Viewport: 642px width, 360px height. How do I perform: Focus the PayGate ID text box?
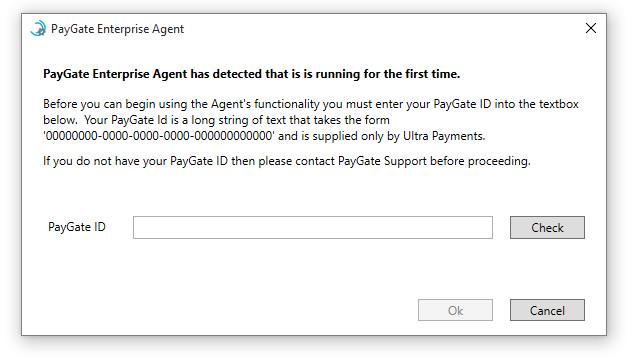point(313,227)
